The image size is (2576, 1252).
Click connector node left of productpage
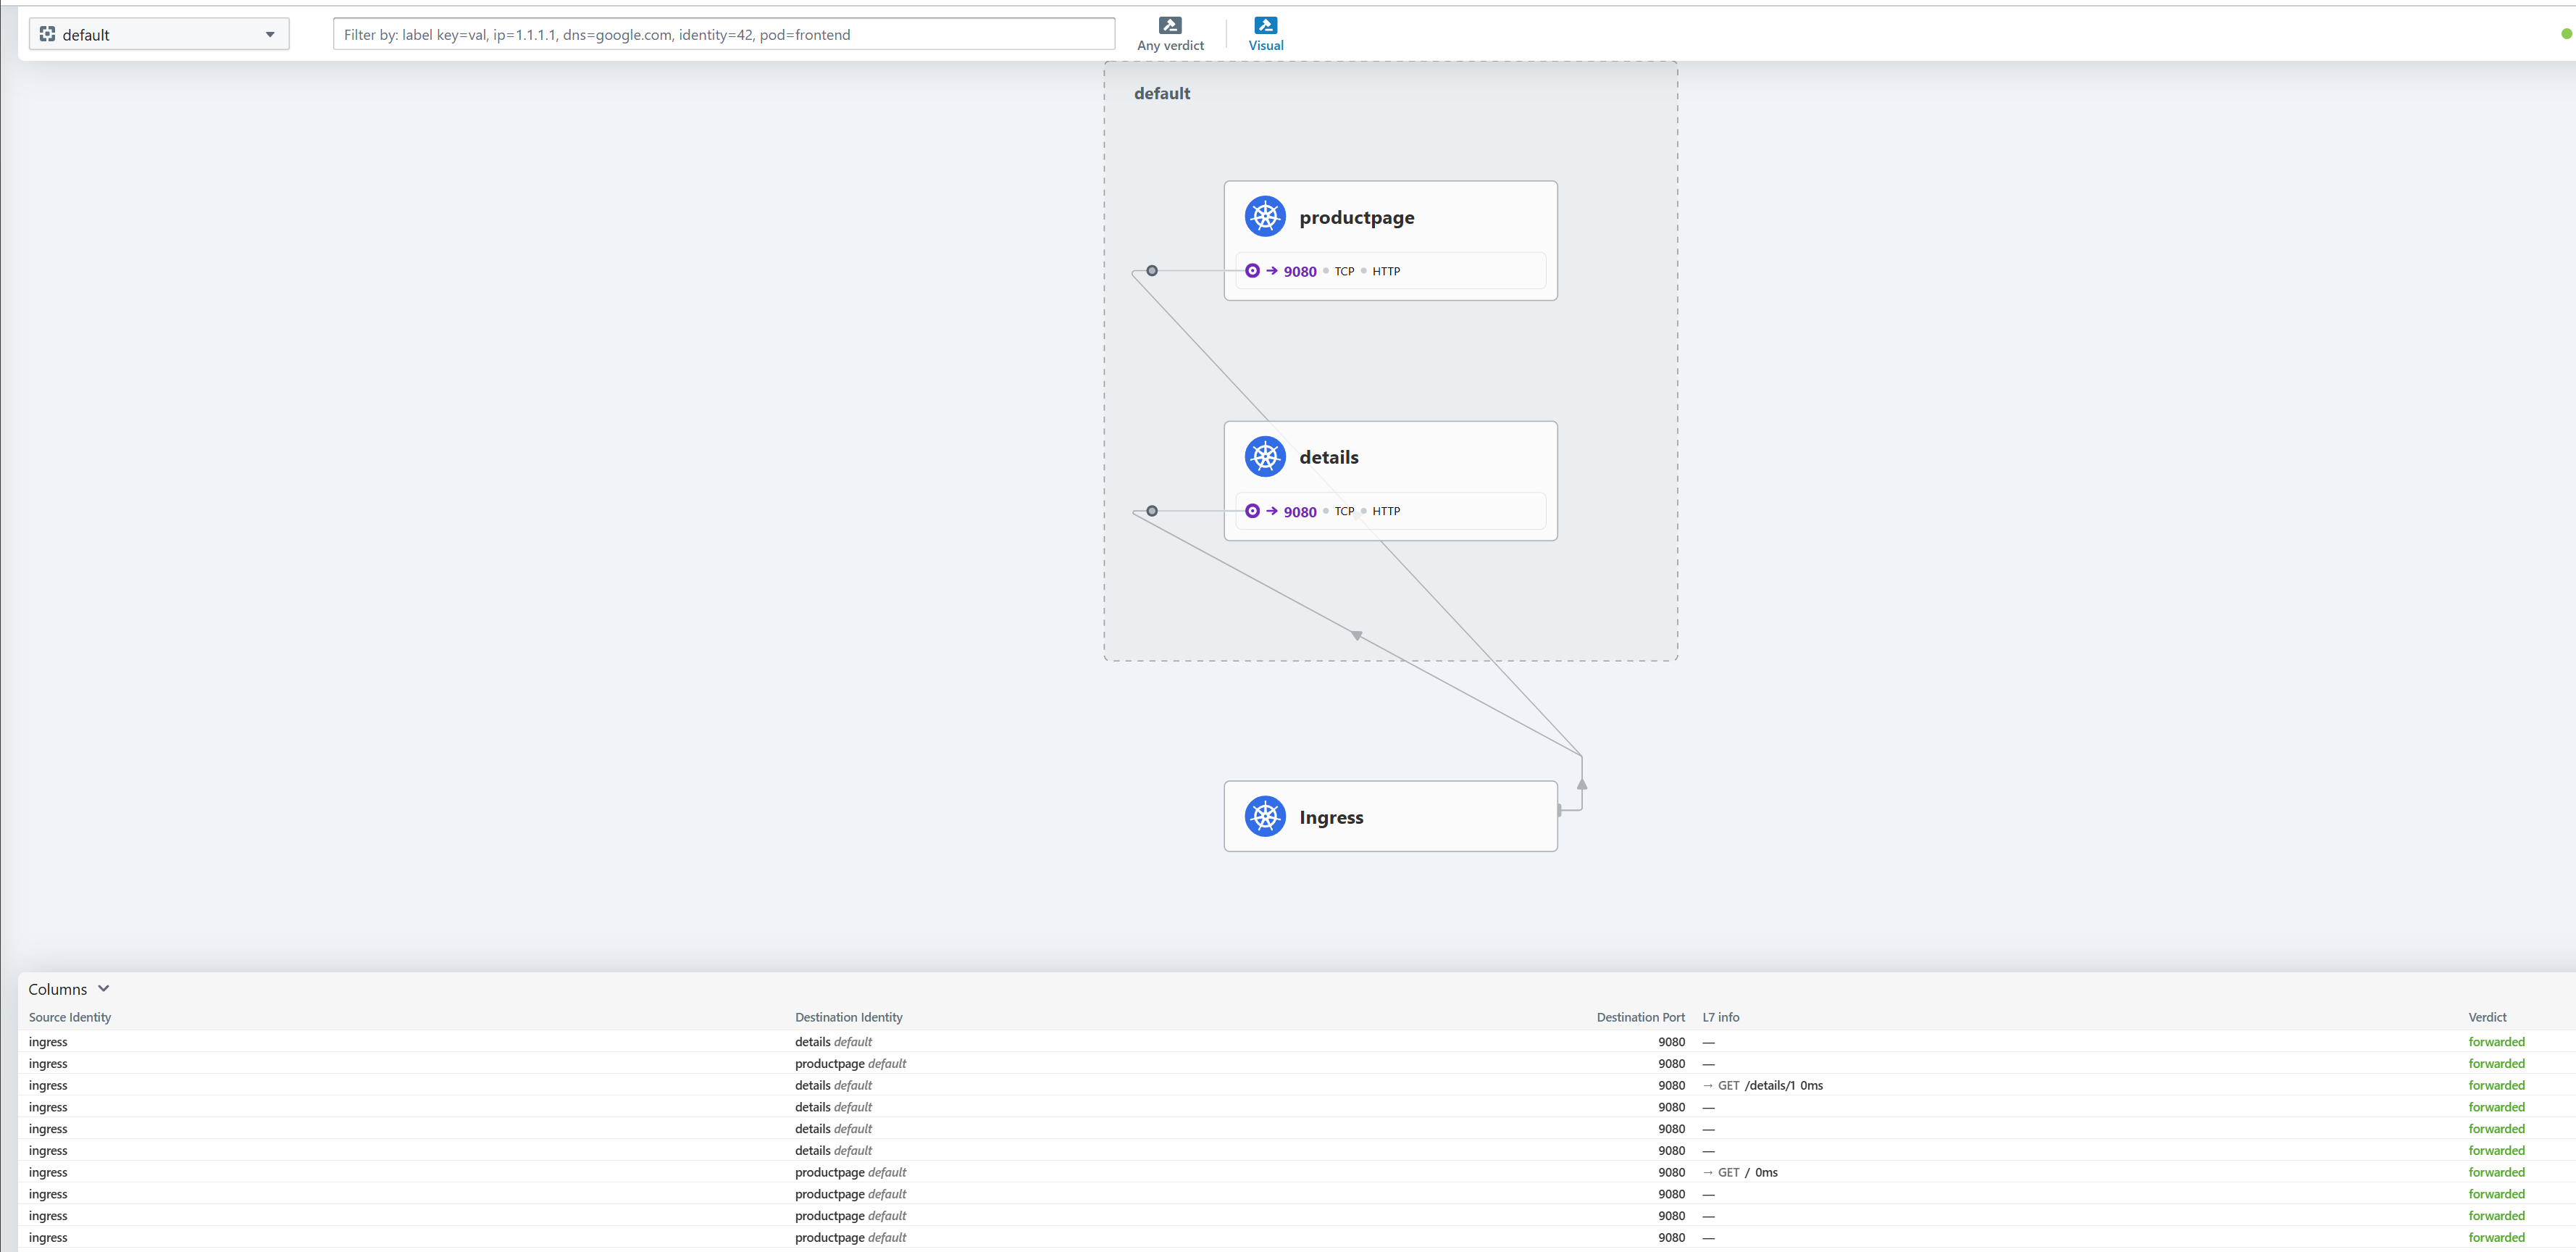[1152, 271]
